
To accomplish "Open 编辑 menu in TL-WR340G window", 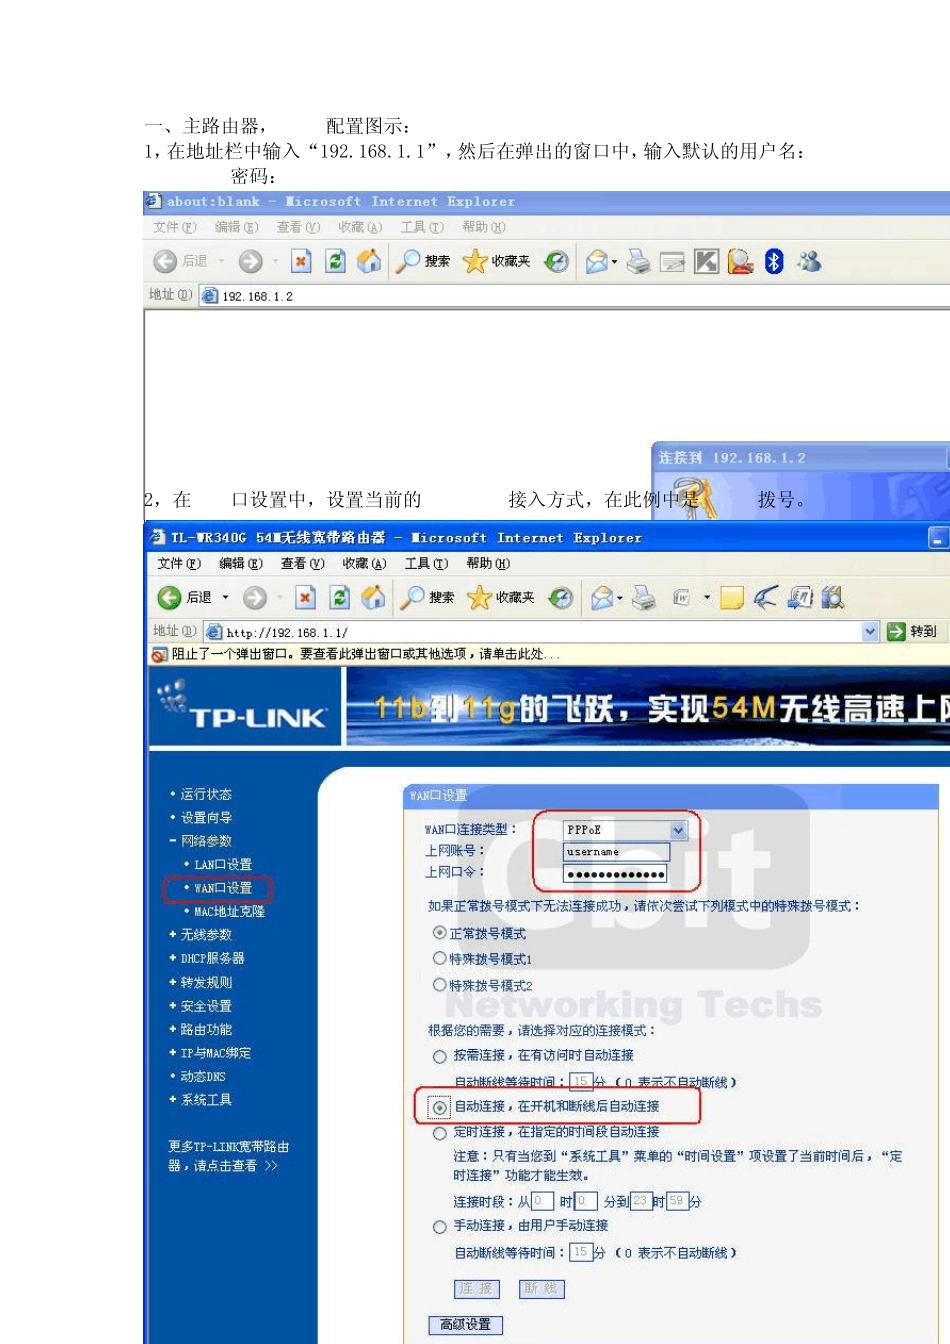I will (x=239, y=563).
